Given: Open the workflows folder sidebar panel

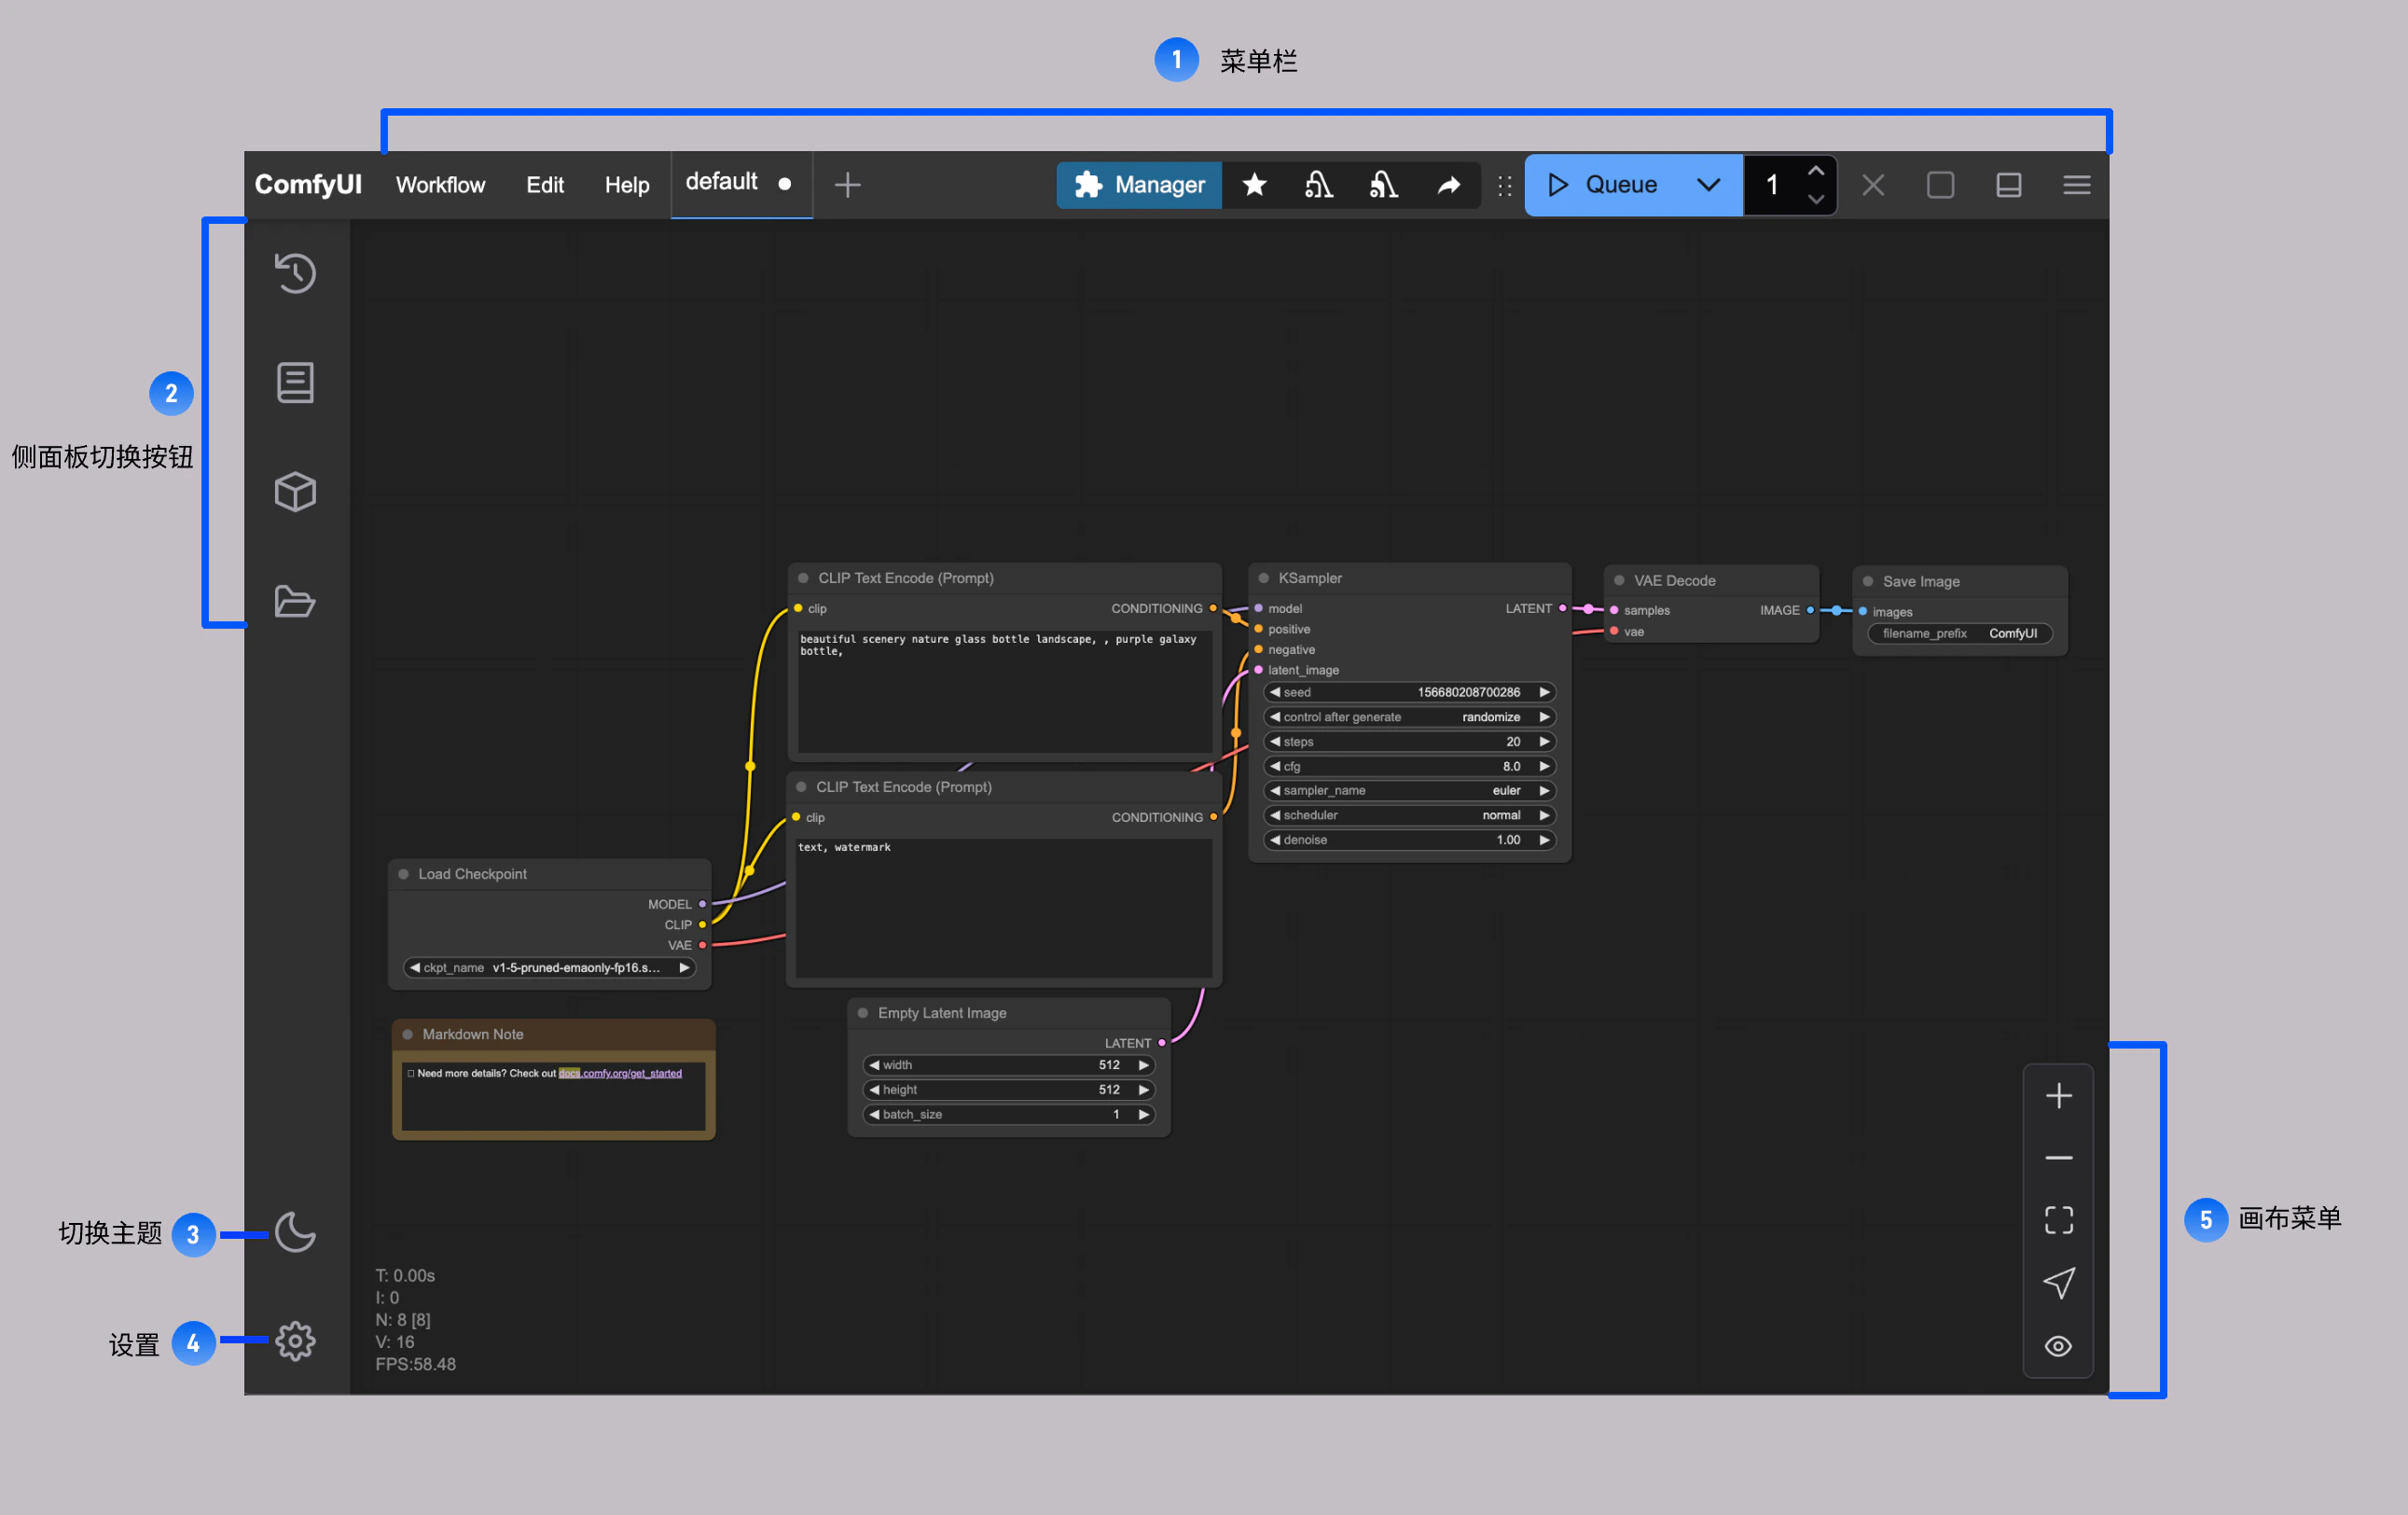Looking at the screenshot, I should coord(295,601).
